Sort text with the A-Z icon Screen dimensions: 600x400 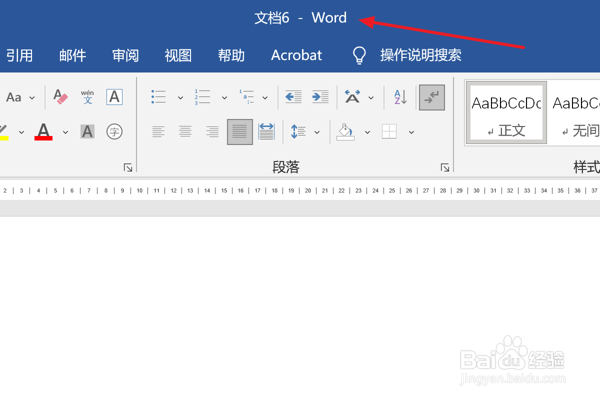pos(400,97)
